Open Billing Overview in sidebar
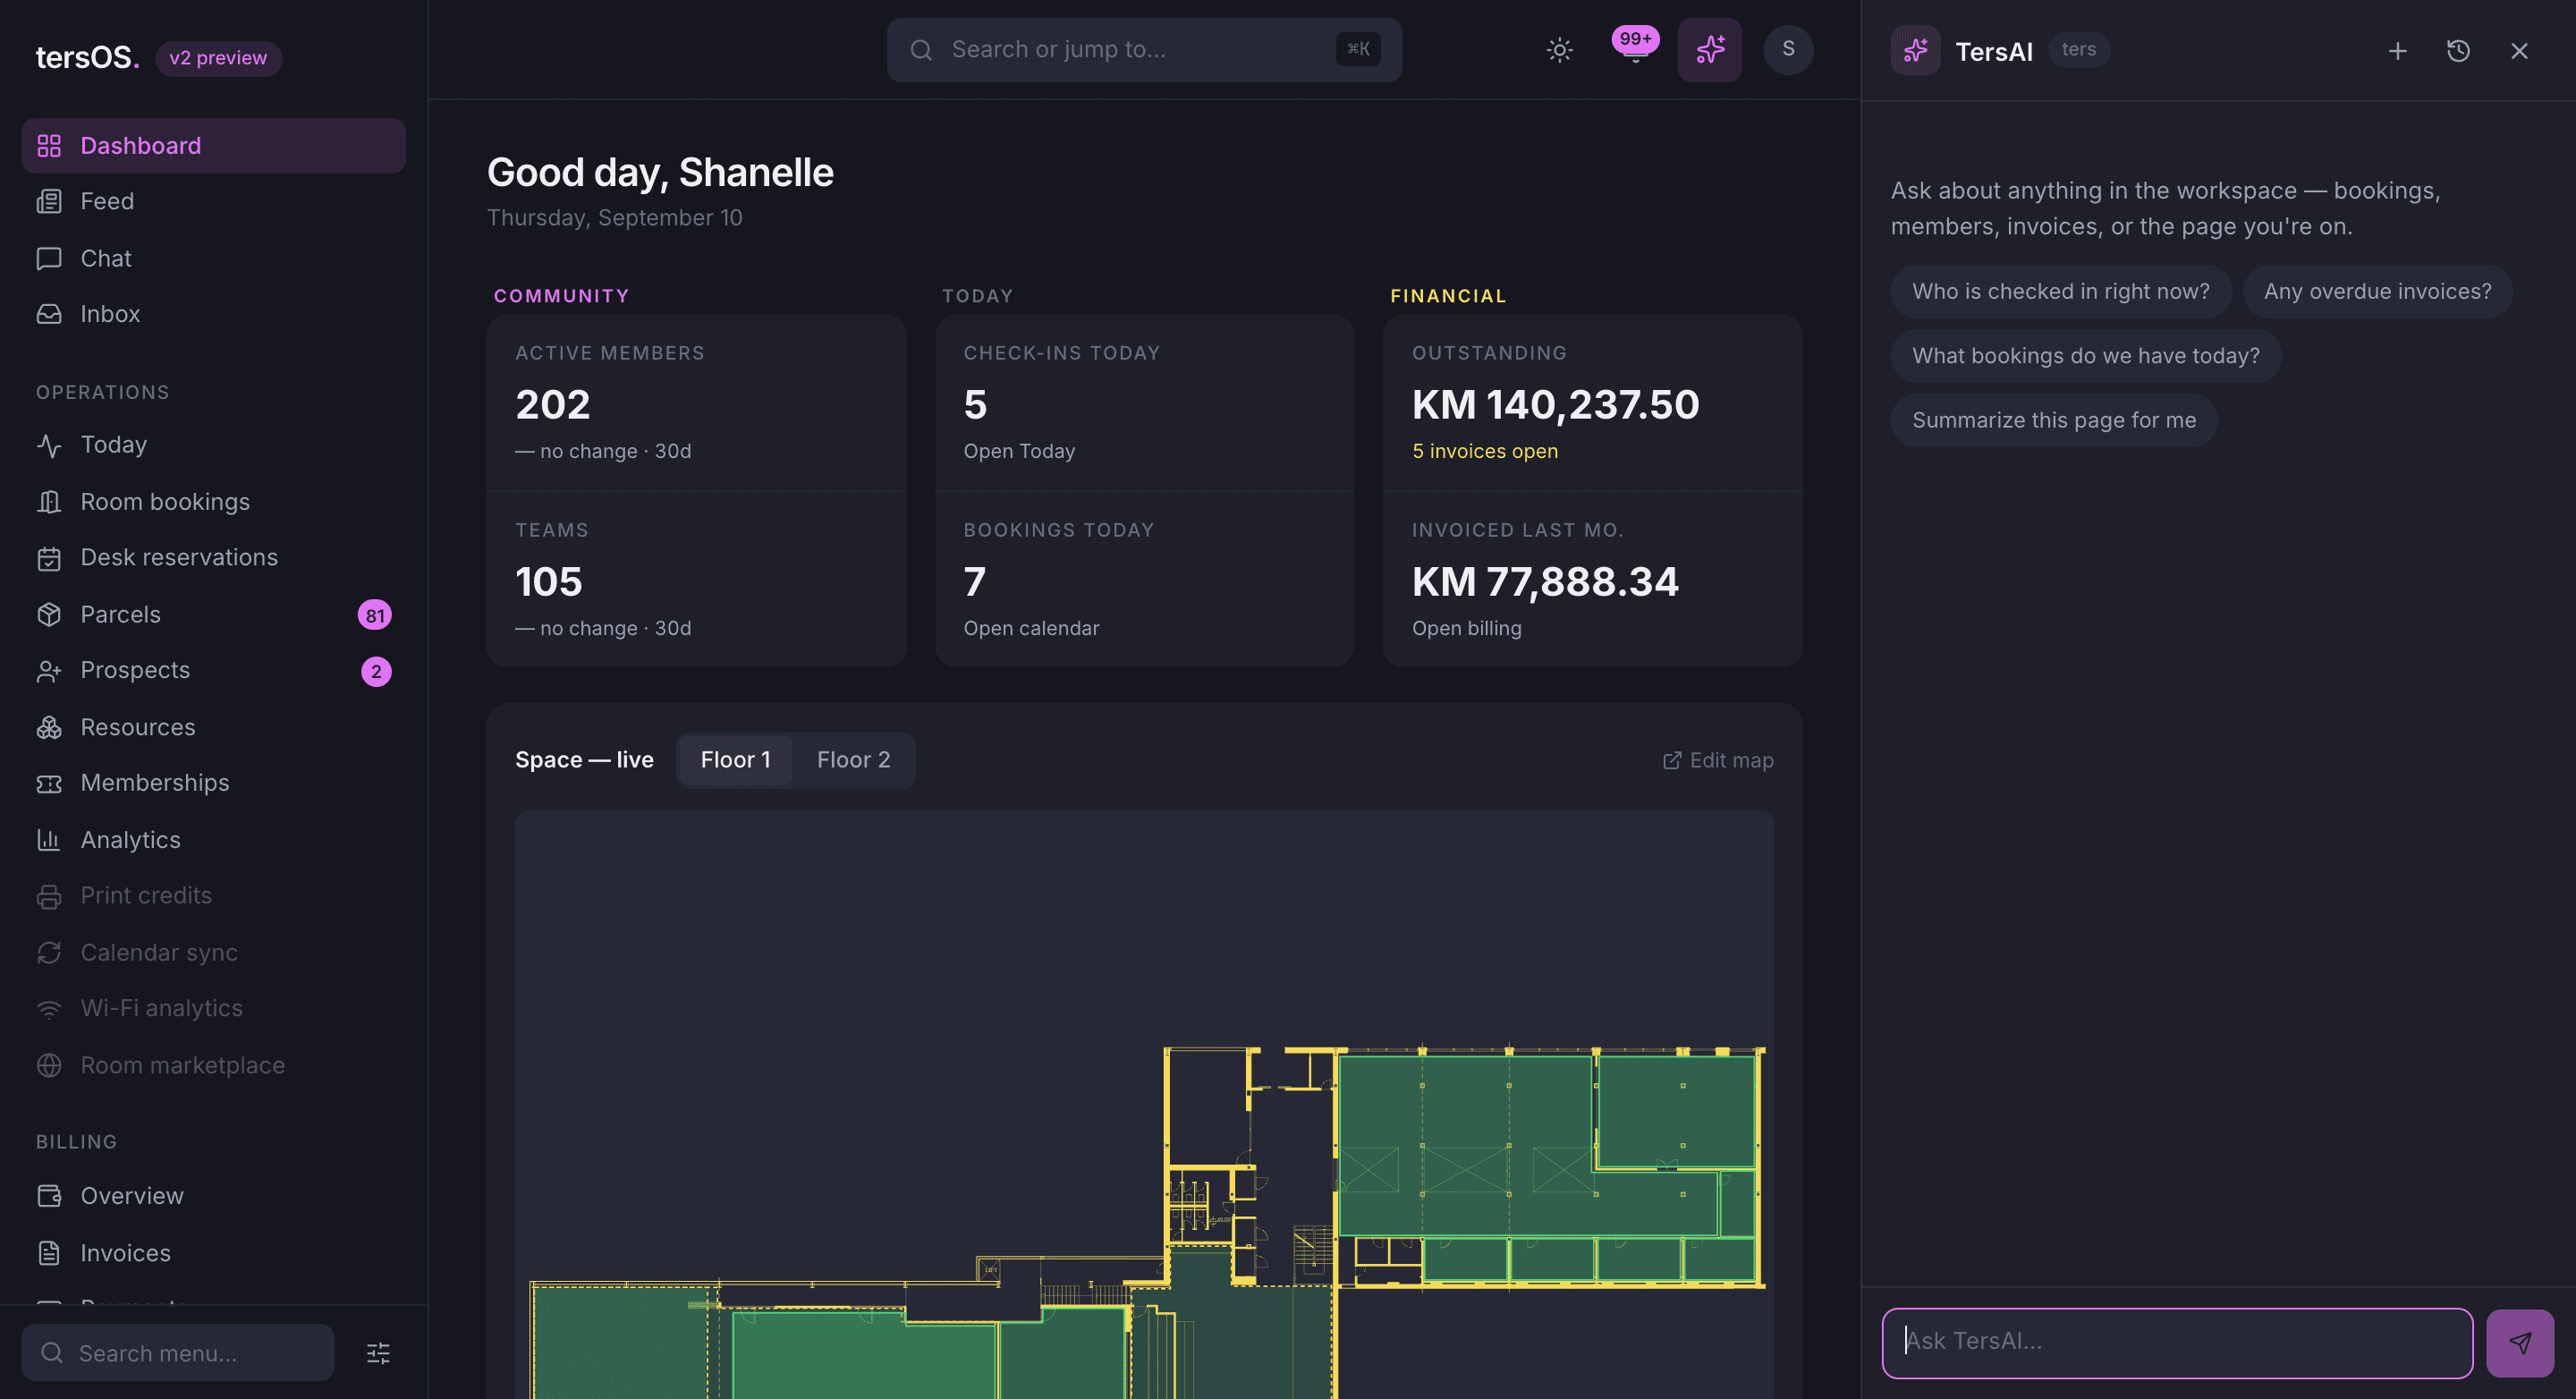 [213, 1196]
